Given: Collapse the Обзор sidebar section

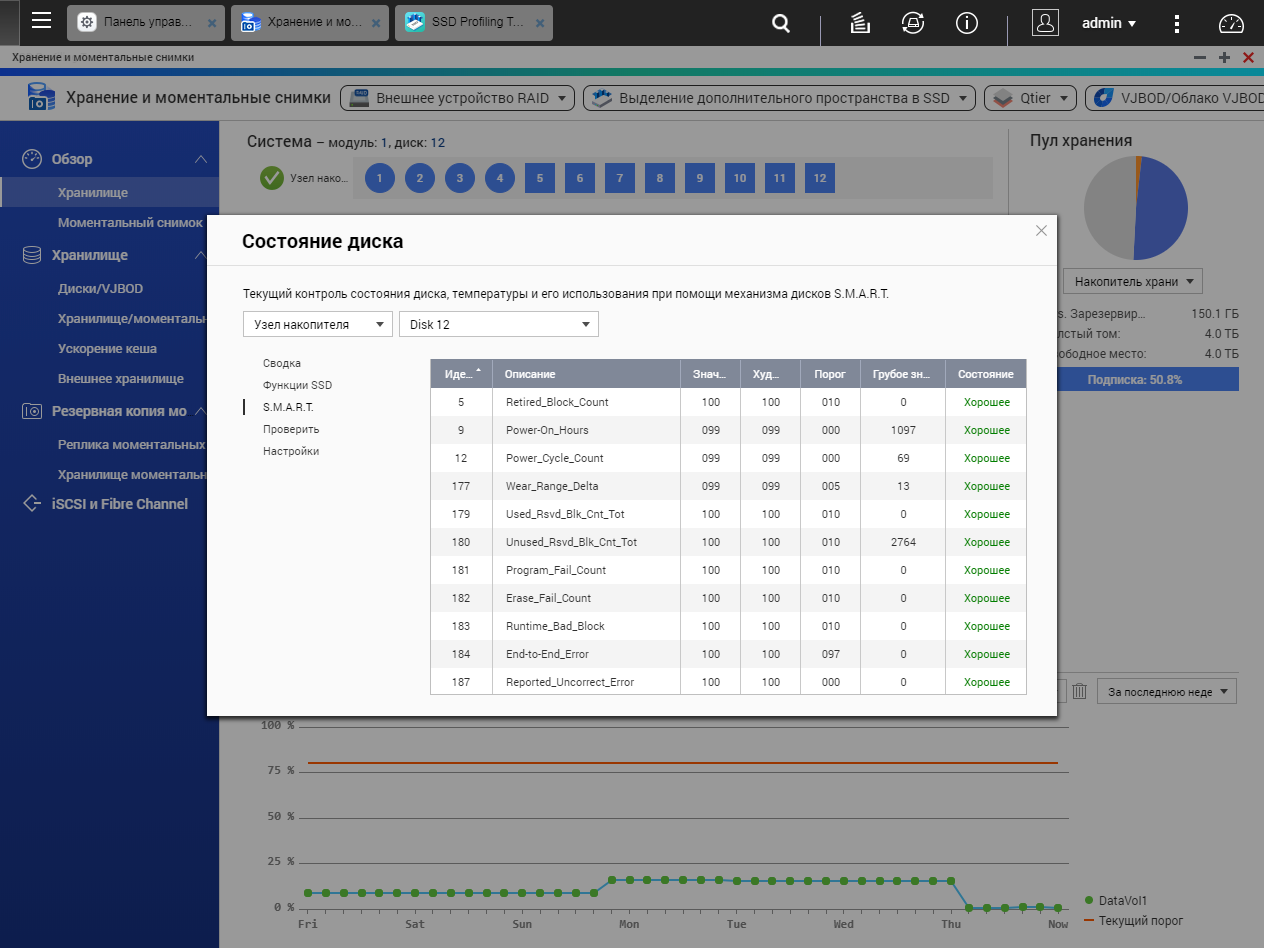Looking at the screenshot, I should 201,159.
